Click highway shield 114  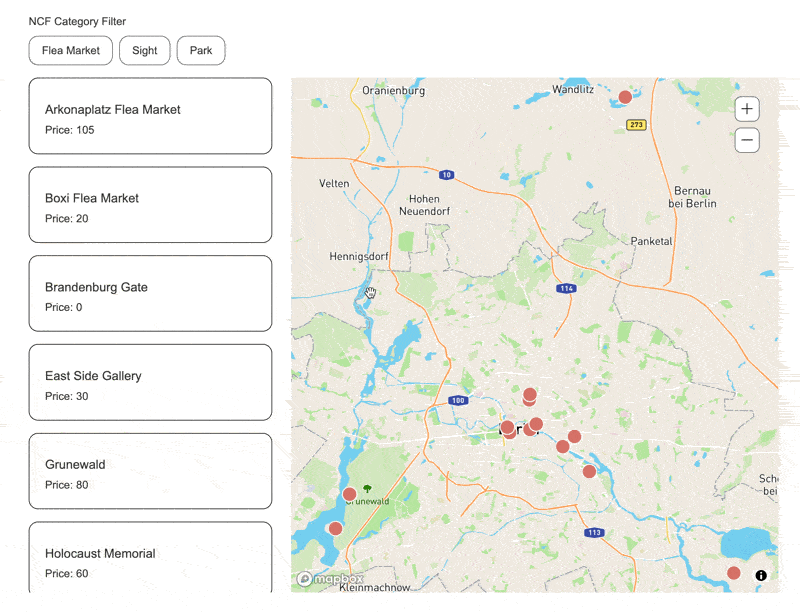point(566,288)
